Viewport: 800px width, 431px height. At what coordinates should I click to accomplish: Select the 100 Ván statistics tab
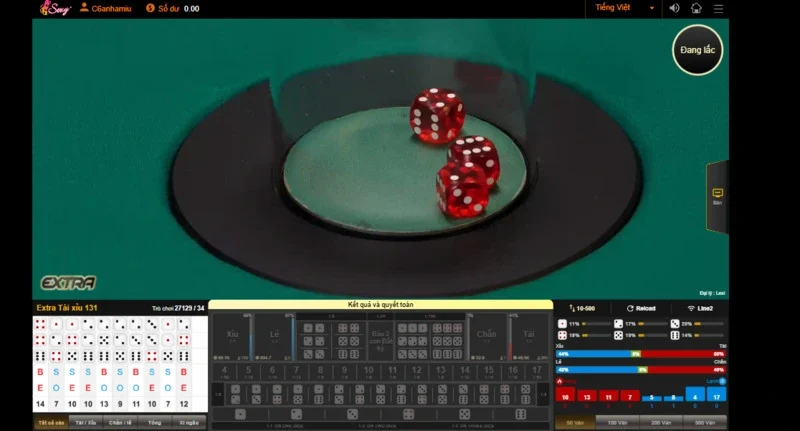618,423
